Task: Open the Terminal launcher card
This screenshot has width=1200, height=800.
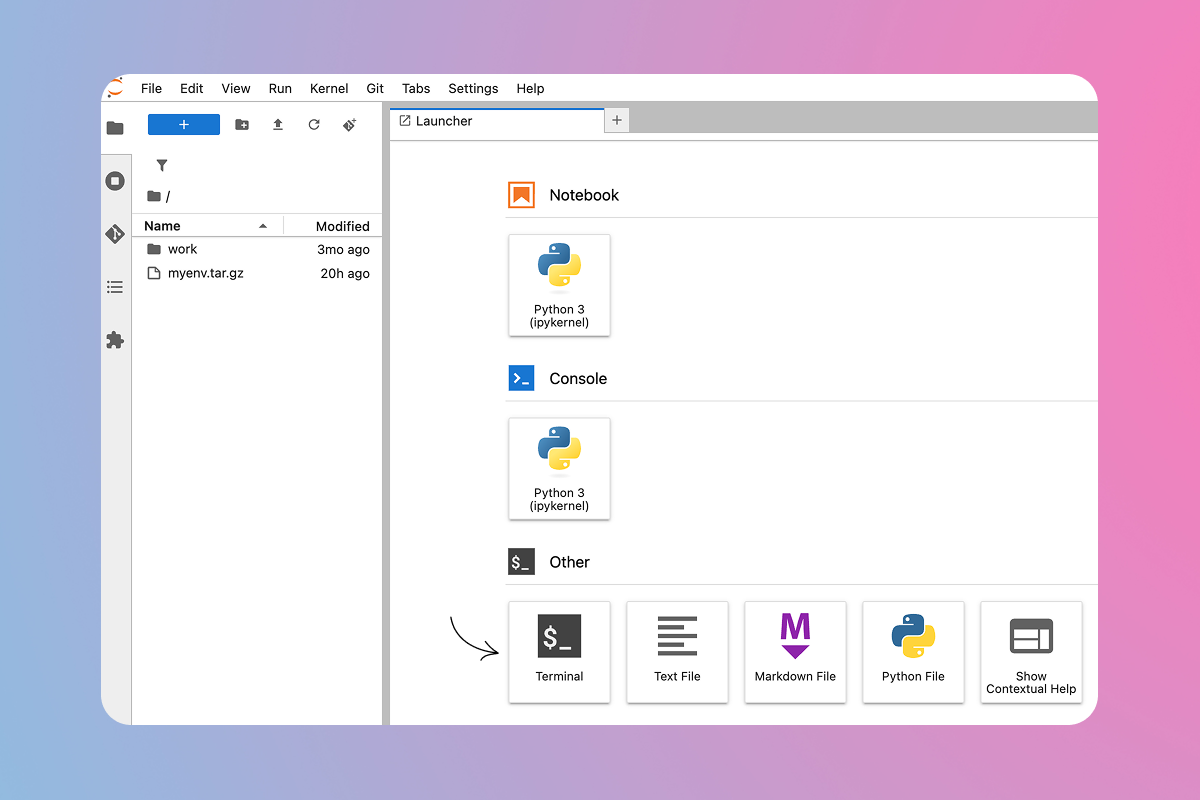Action: point(559,651)
